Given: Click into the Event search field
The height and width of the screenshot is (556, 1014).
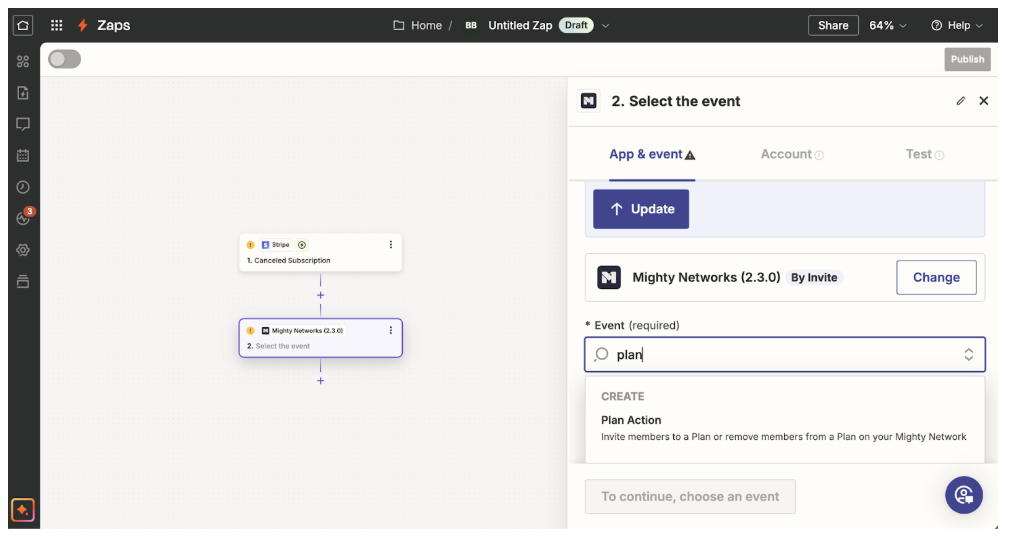Looking at the screenshot, I should coord(784,354).
